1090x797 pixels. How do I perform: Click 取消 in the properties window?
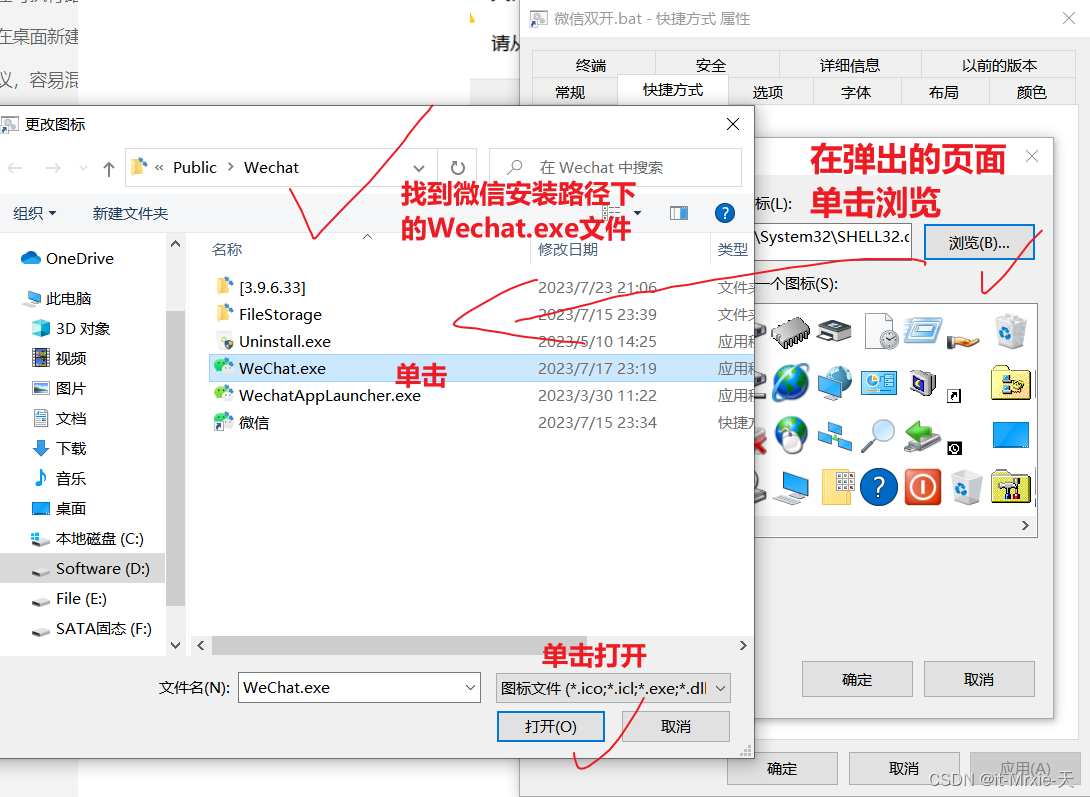pyautogui.click(x=904, y=769)
